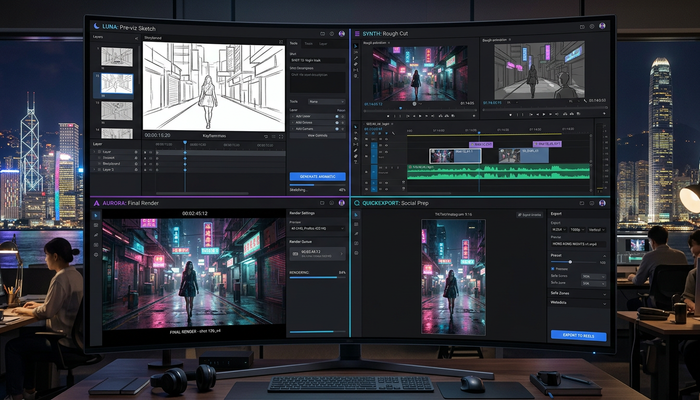Edit the HONG KONG NIGHTS filename field
Screen dimensions: 700x400
coord(579,244)
